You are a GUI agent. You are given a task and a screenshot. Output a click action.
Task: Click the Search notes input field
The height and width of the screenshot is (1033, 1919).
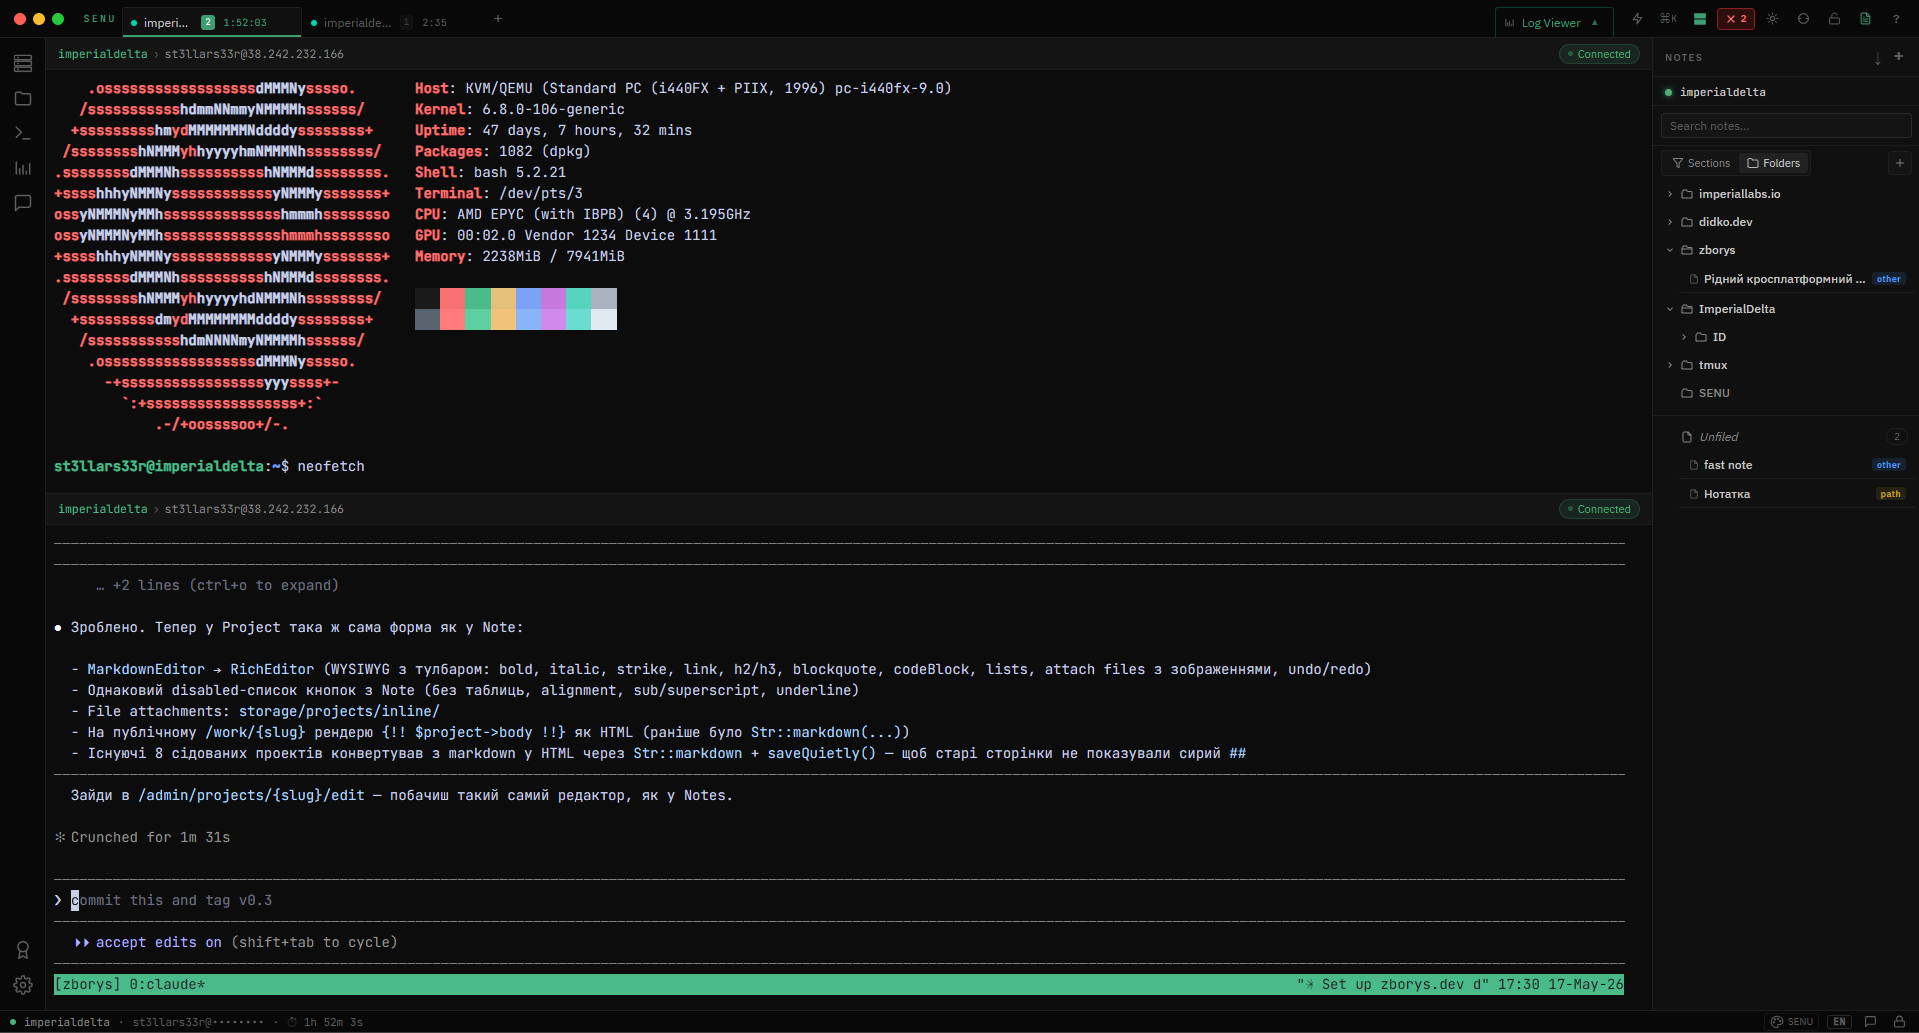point(1786,126)
